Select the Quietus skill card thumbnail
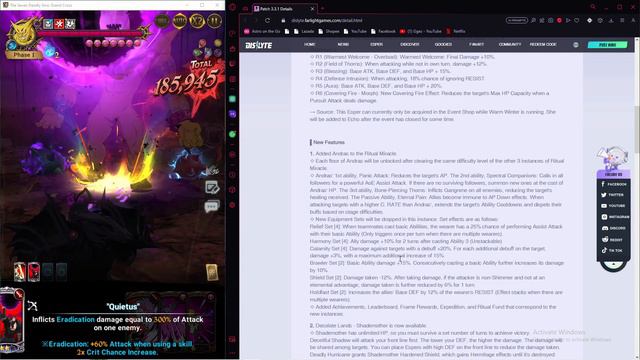640x360 pixels. (11, 320)
